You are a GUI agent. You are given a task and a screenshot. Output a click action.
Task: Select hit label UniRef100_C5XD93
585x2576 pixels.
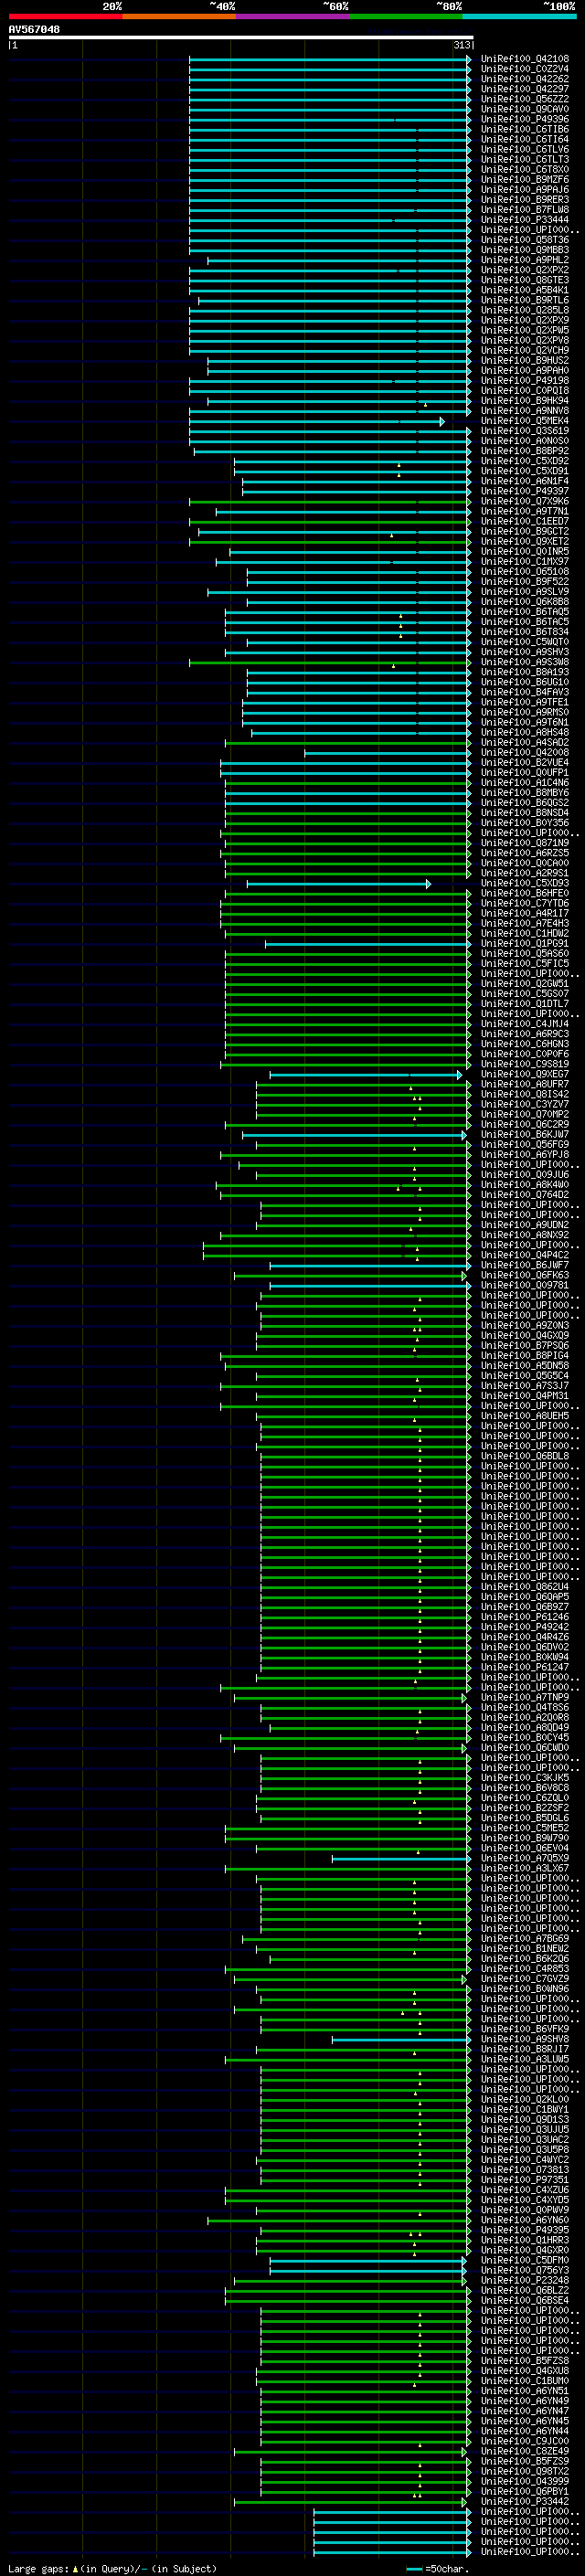(525, 883)
